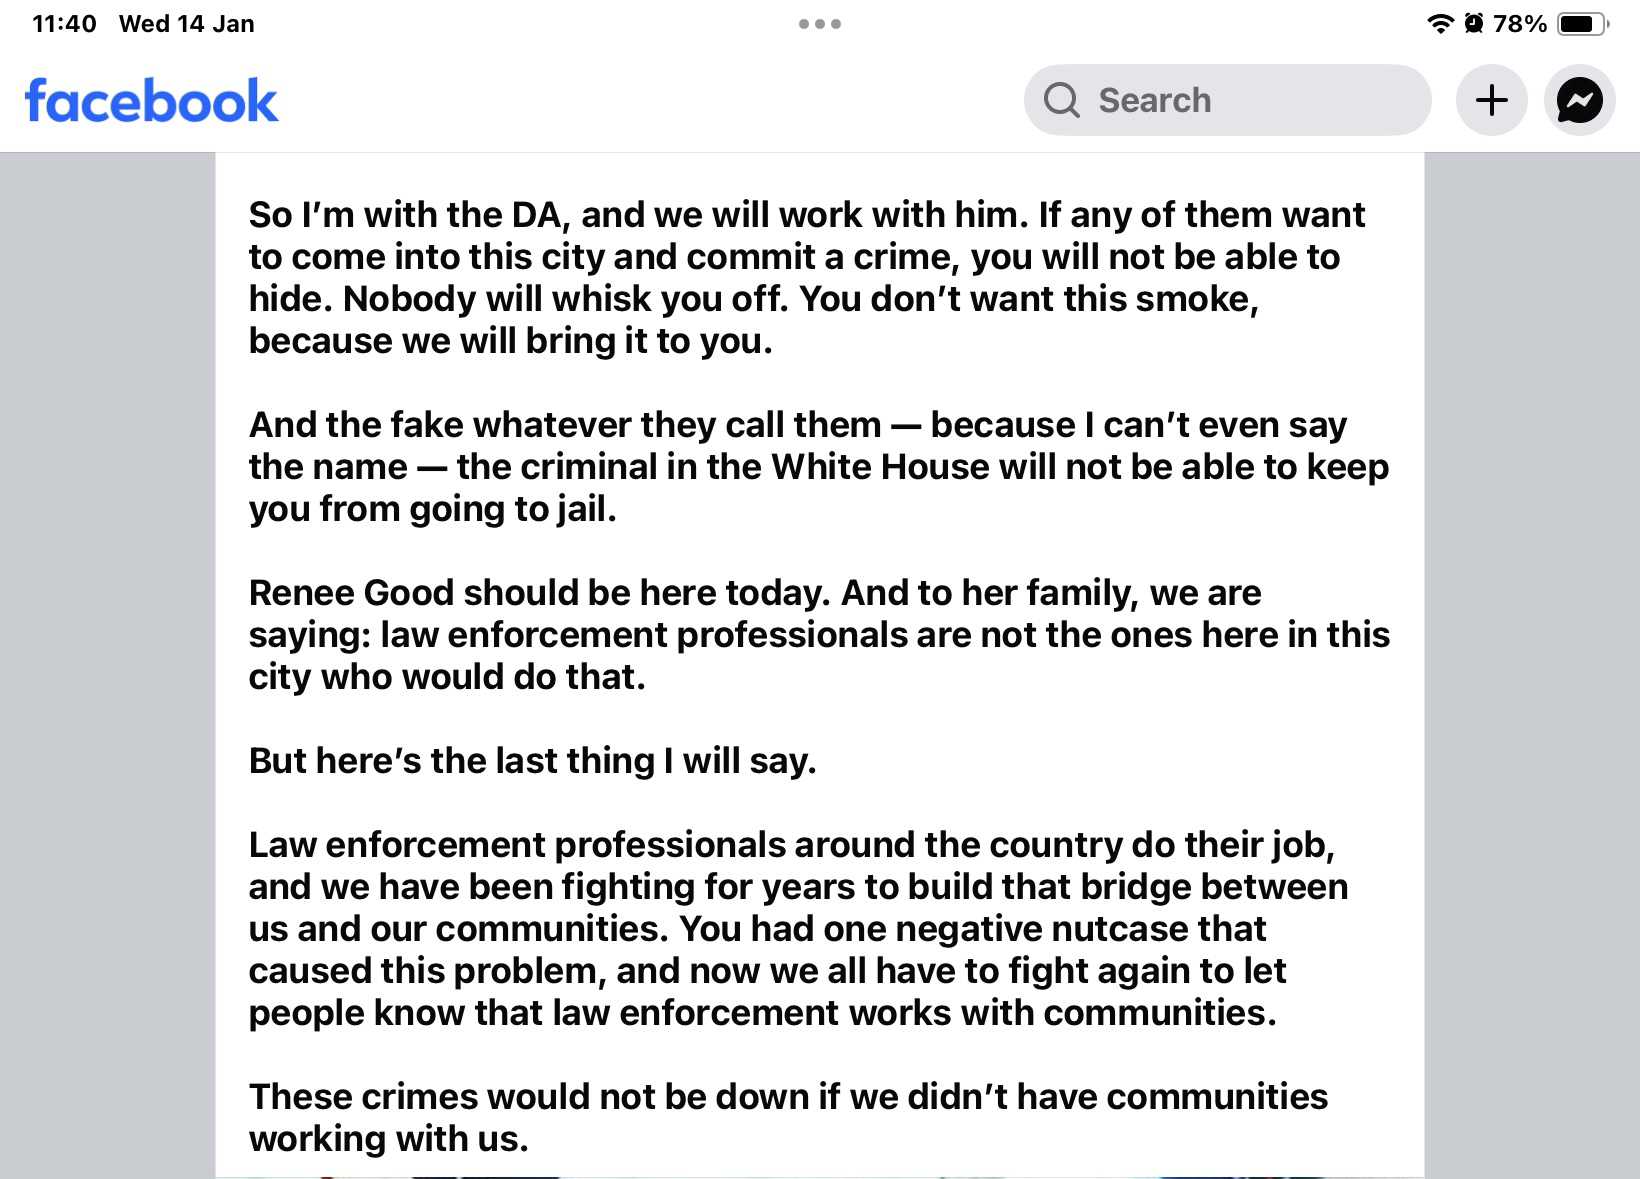This screenshot has height=1179, width=1640.
Task: Tap the 78% battery percentage
Action: tap(1519, 24)
